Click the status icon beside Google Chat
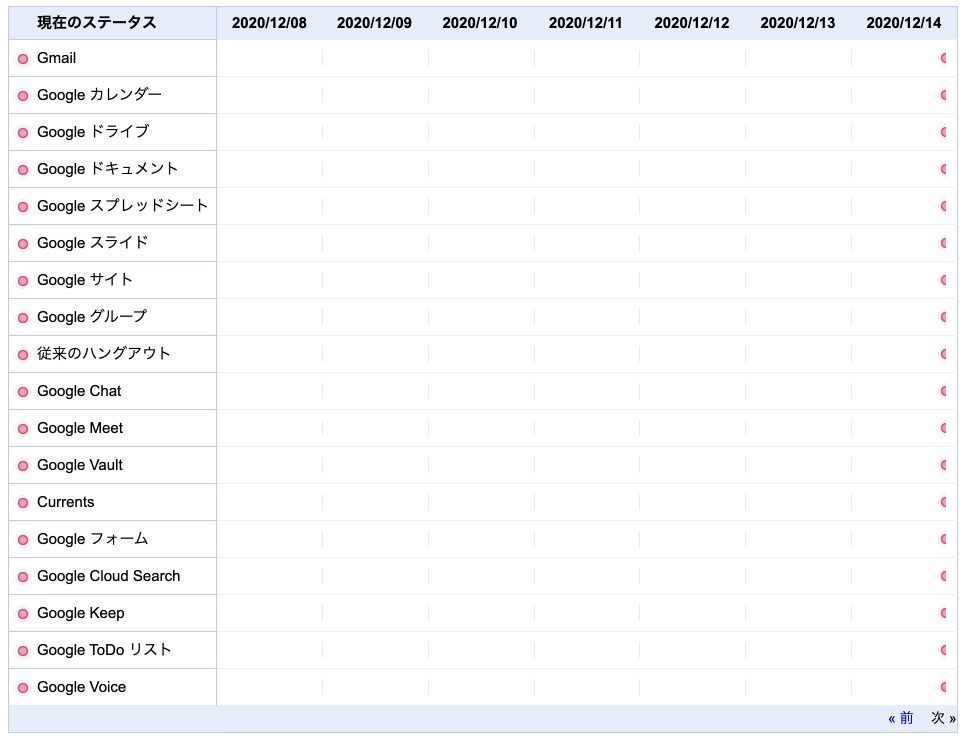This screenshot has width=969, height=745. tap(23, 392)
